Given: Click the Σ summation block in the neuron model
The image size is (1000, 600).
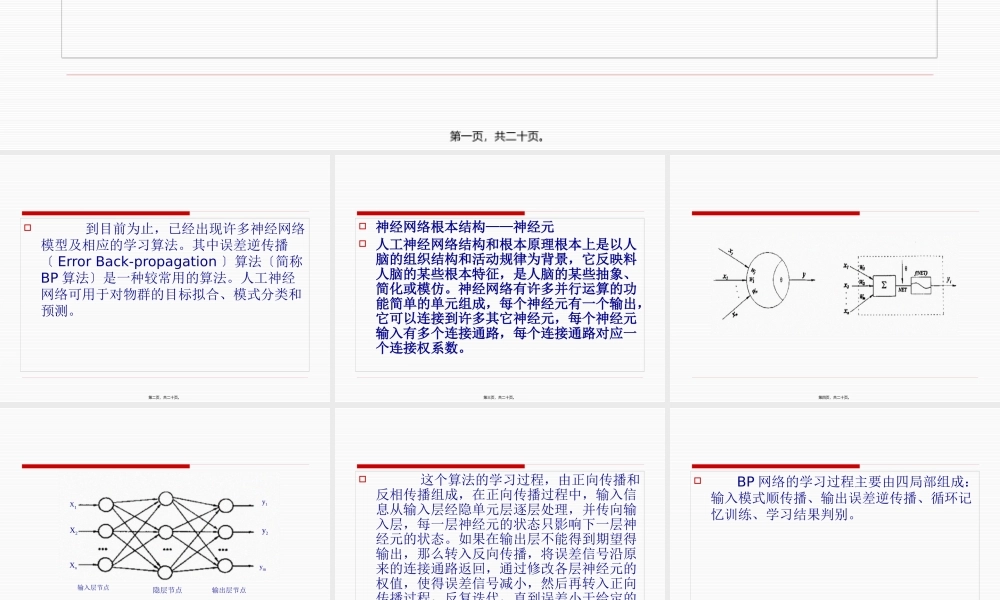Looking at the screenshot, I should tap(884, 285).
